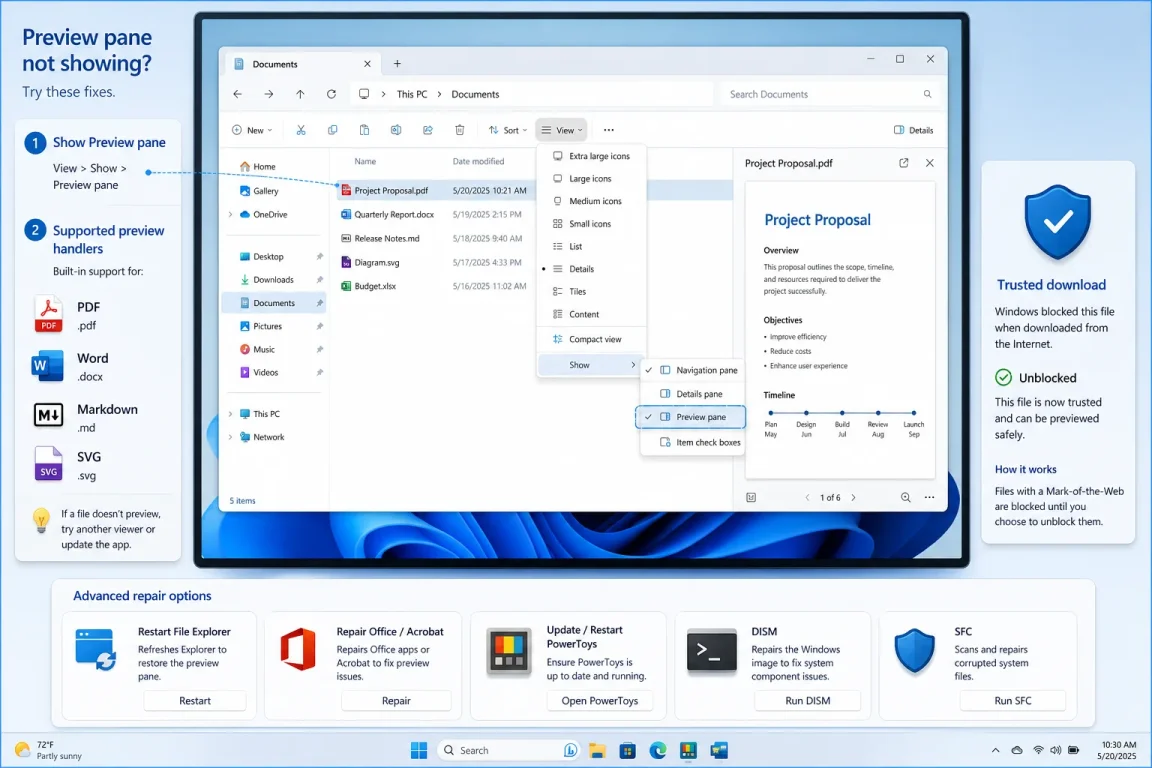Toggle Navigation pane in Show submenu
Screen dimensions: 1152x768
693,370
